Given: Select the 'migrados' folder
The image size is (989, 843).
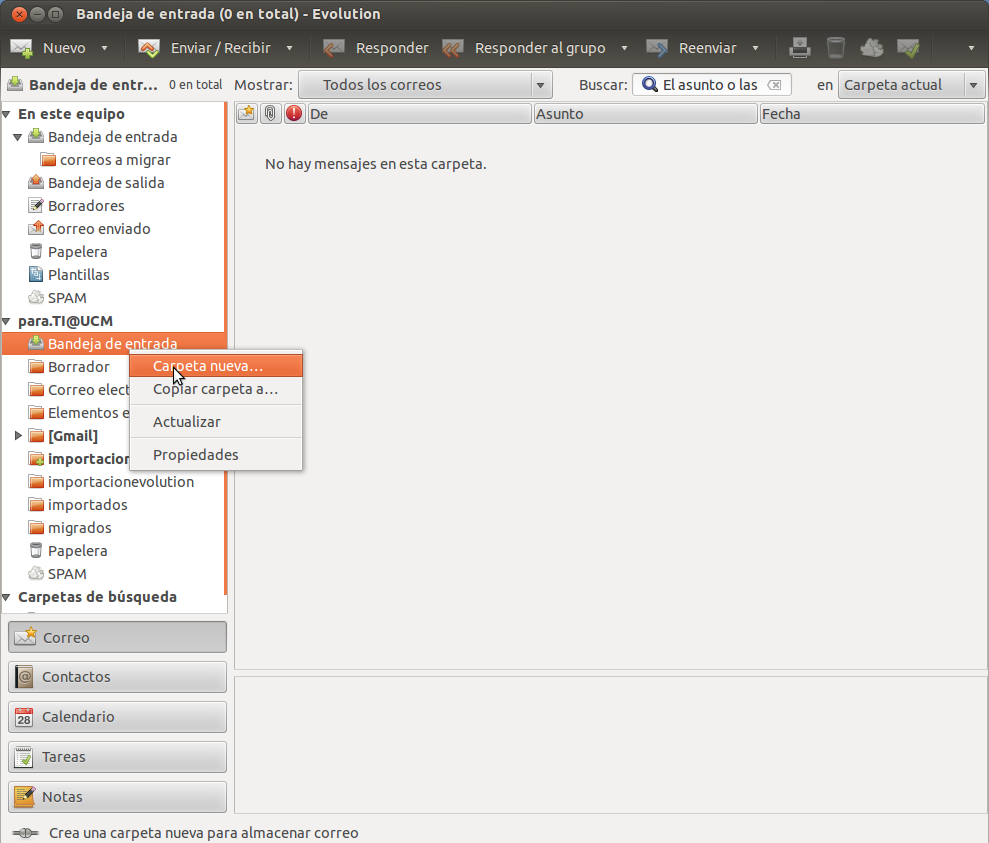Looking at the screenshot, I should (79, 528).
